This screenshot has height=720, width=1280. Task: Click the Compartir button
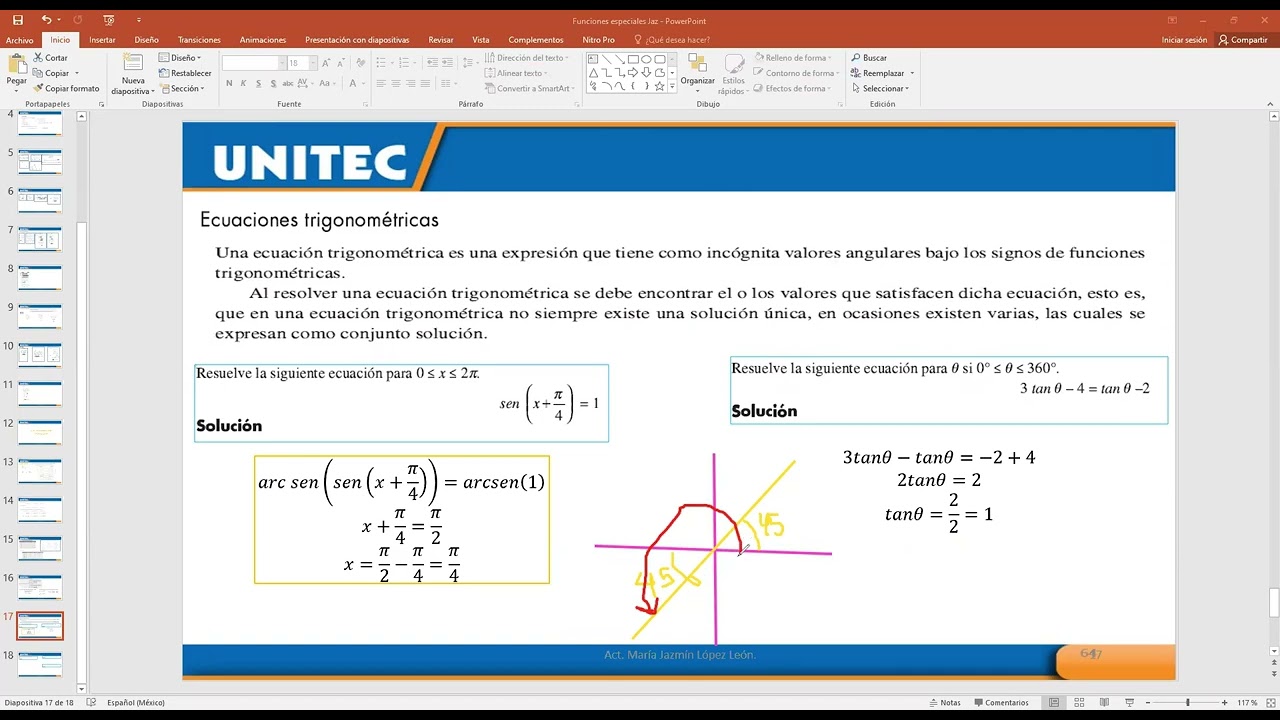1243,40
